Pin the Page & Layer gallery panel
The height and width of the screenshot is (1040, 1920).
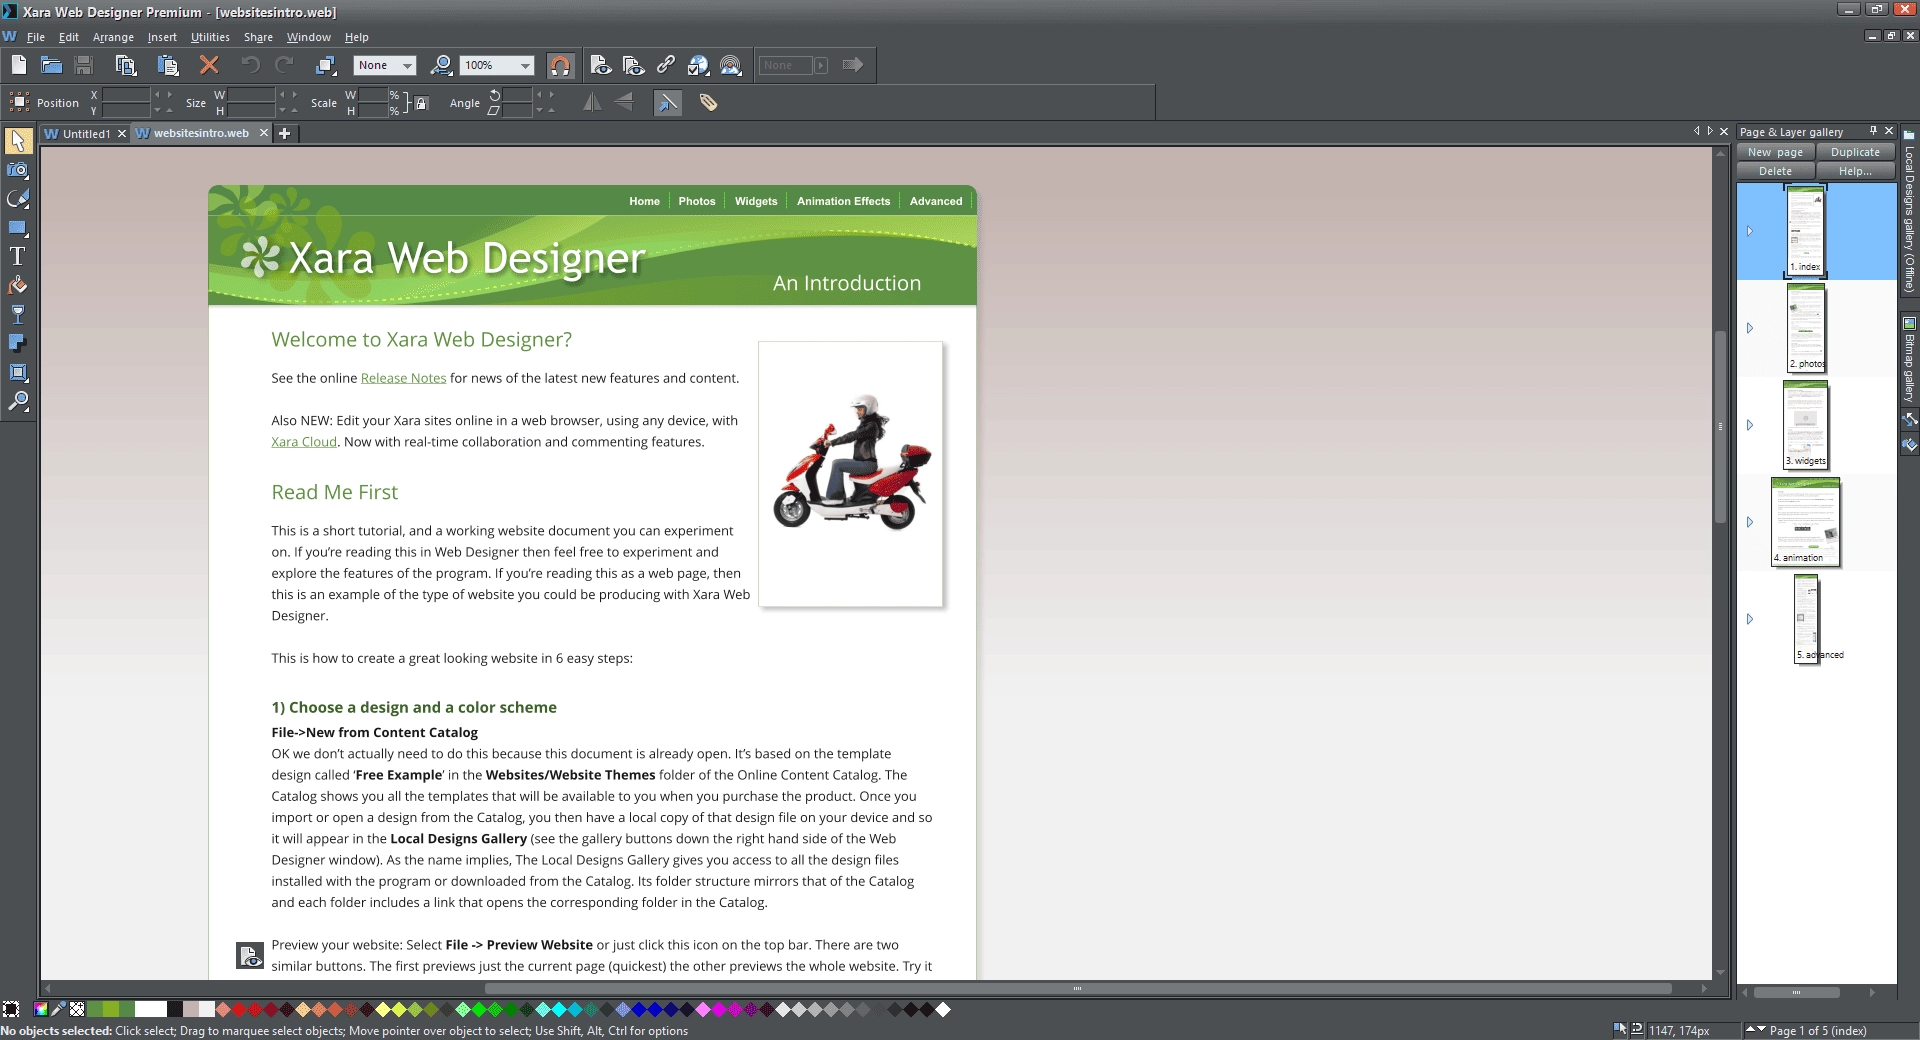pyautogui.click(x=1873, y=131)
